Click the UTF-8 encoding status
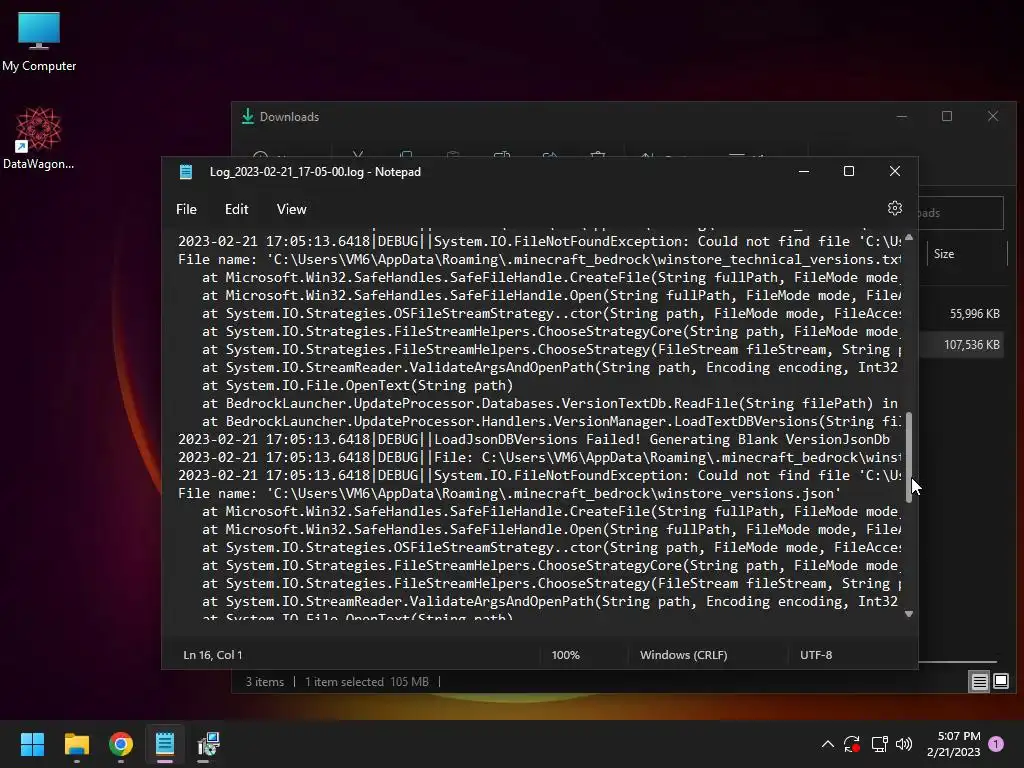This screenshot has height=768, width=1024. (816, 654)
